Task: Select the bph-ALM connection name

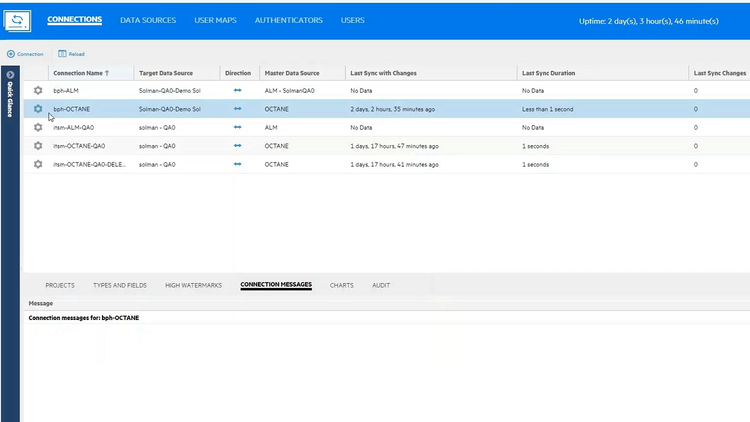Action: (x=66, y=90)
